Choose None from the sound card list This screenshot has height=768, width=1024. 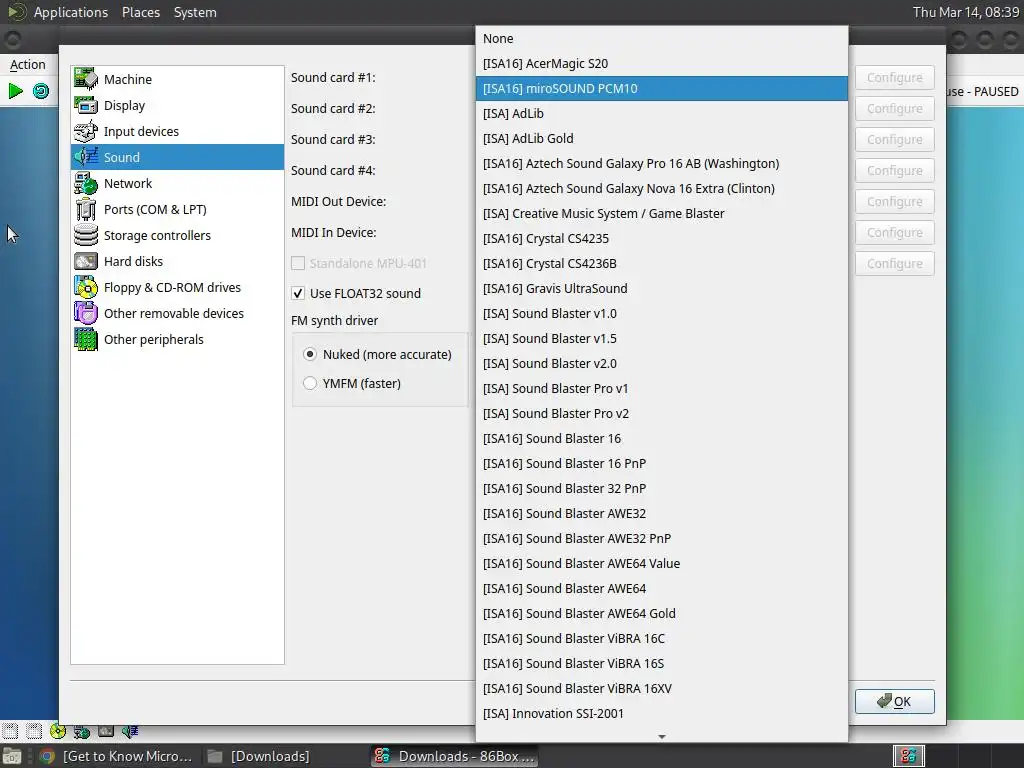click(662, 39)
